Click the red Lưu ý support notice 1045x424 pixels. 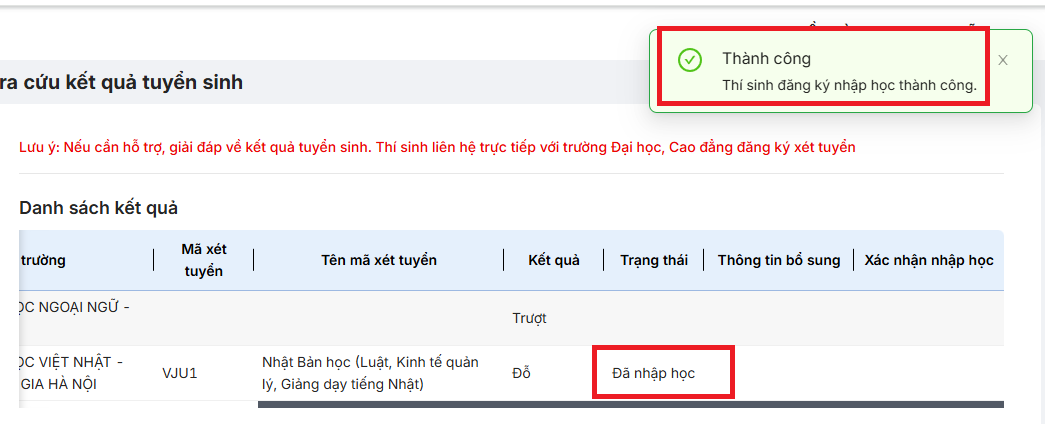point(437,147)
